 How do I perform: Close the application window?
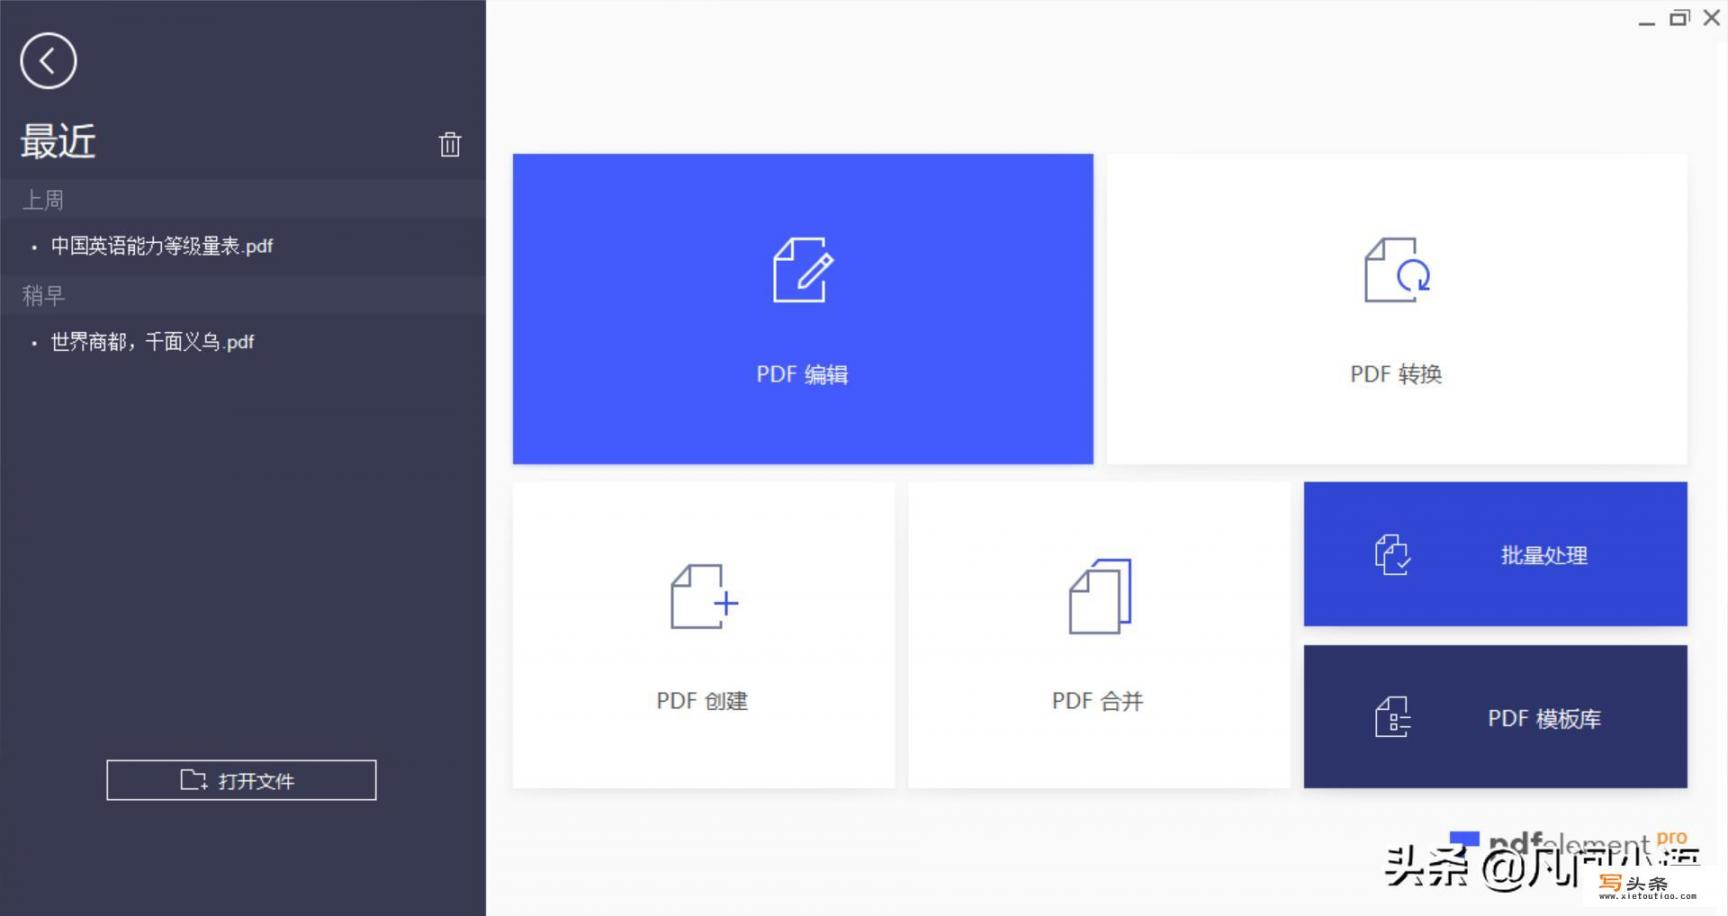[1711, 18]
